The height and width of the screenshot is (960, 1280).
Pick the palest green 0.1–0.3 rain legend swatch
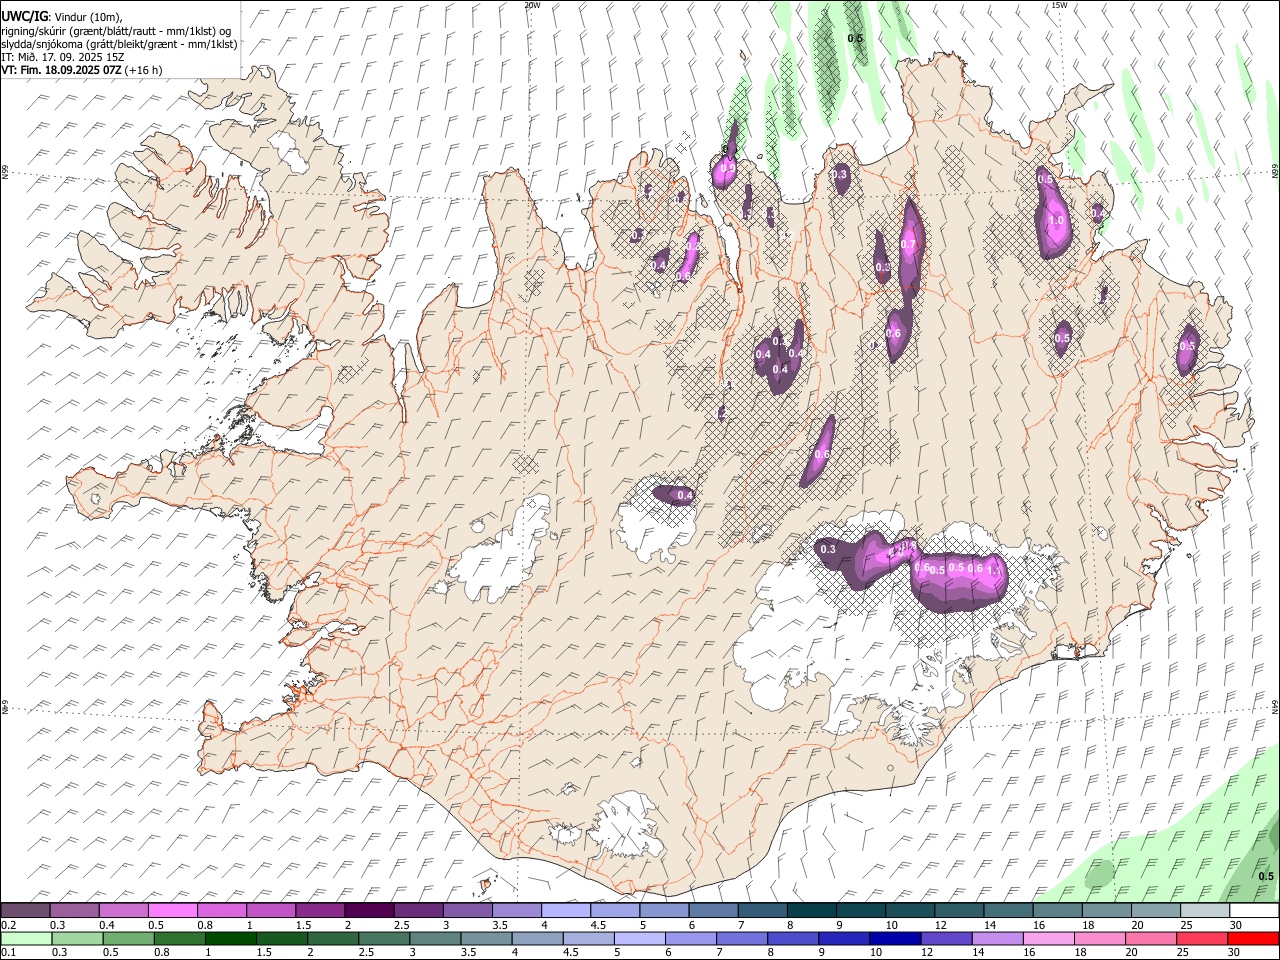(x=25, y=938)
